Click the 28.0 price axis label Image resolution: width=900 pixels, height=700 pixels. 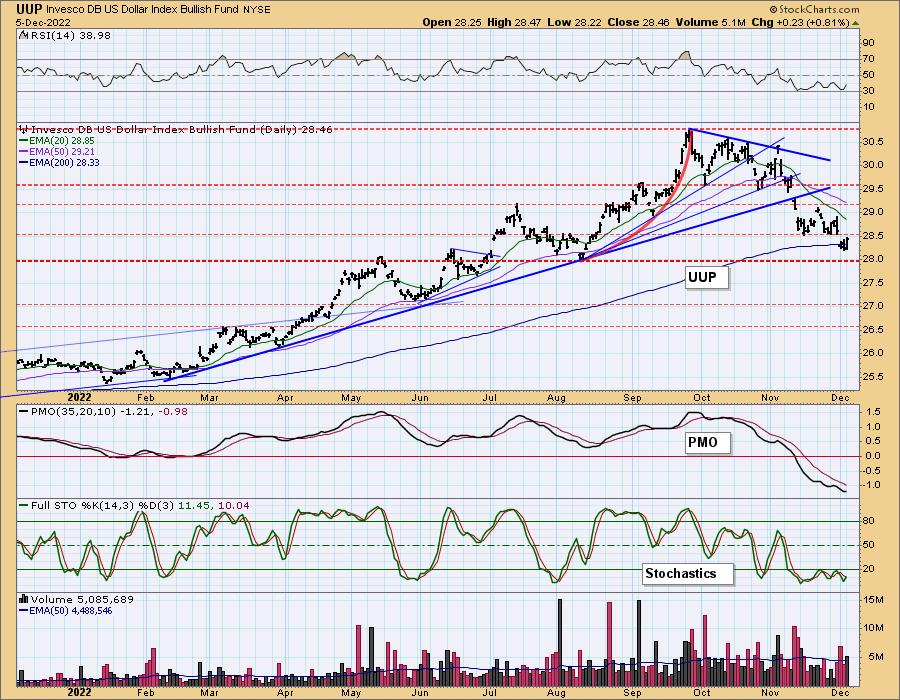tap(873, 259)
